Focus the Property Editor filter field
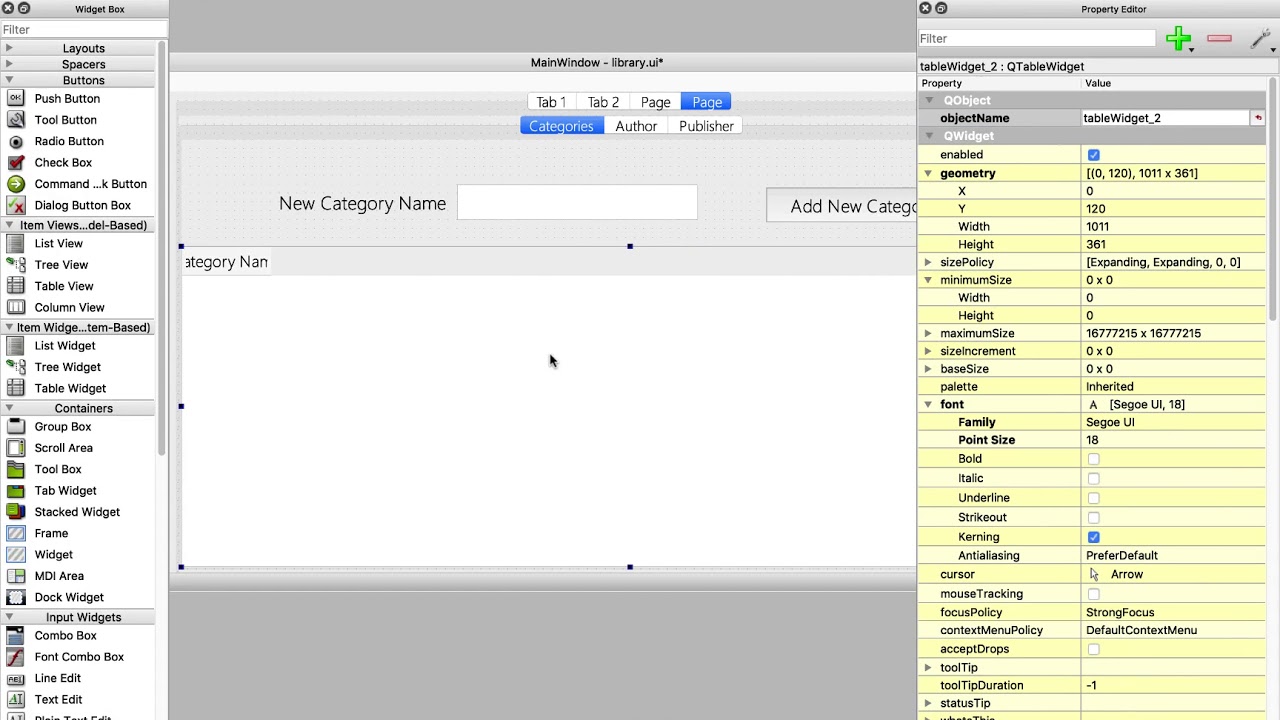 [1037, 39]
